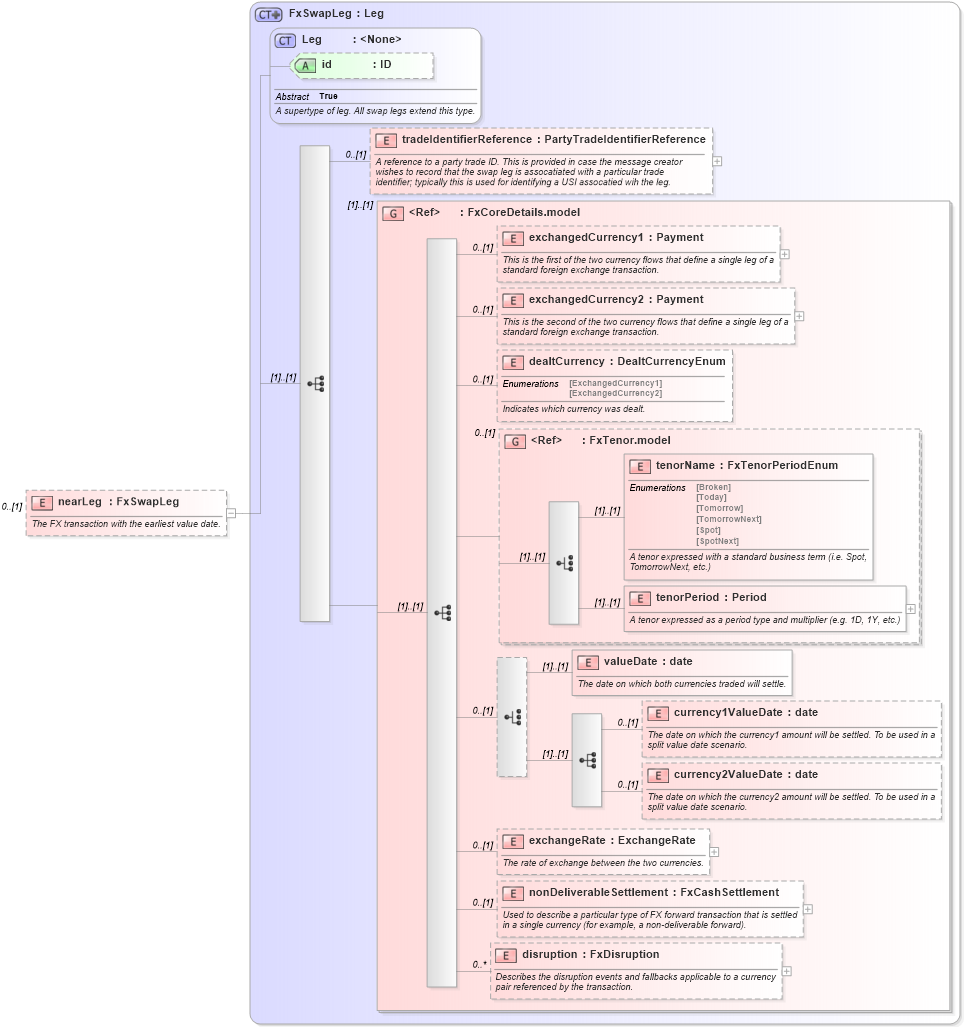Expand the exchangedCurrency1 Payment element
The width and height of the screenshot is (965, 1027).
(785, 254)
